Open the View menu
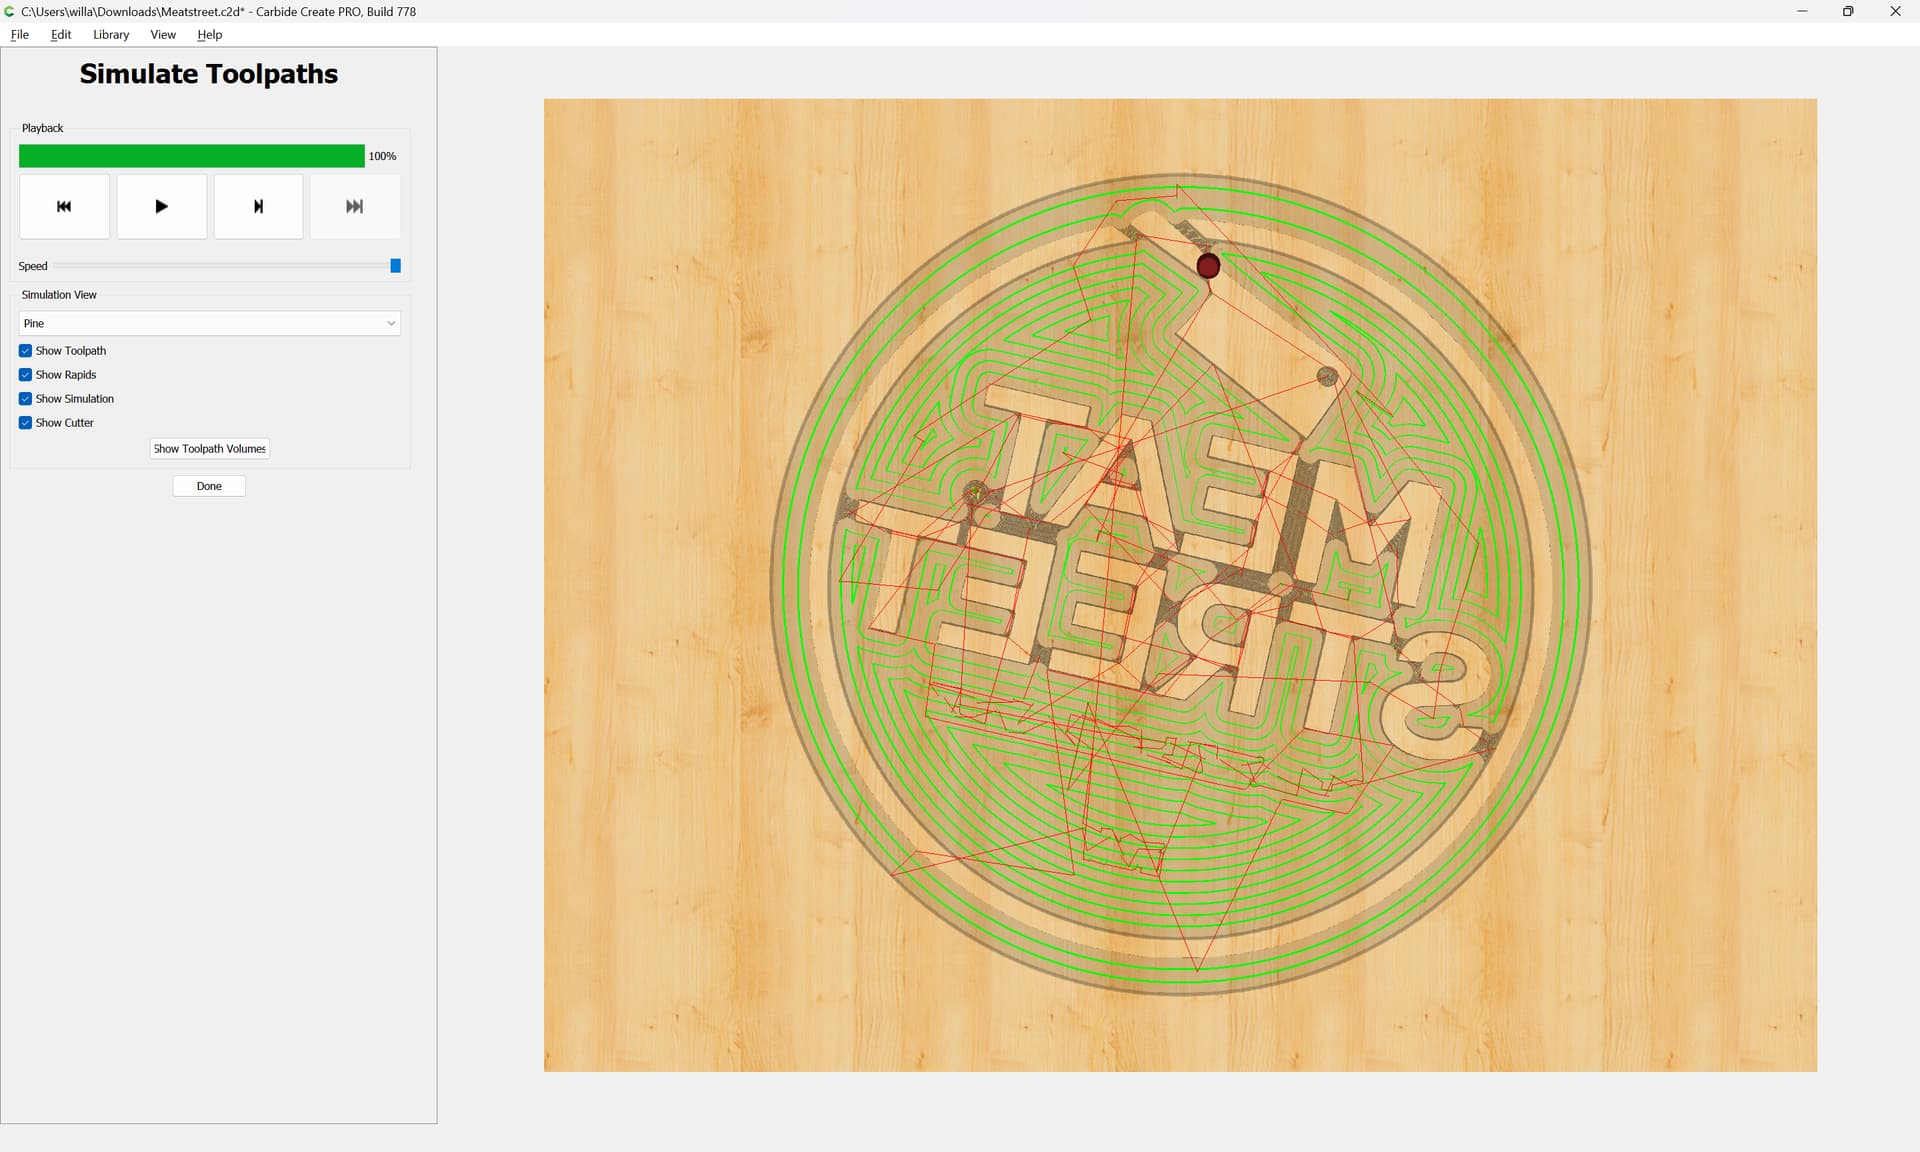Screen dimensions: 1920x1152 point(163,34)
